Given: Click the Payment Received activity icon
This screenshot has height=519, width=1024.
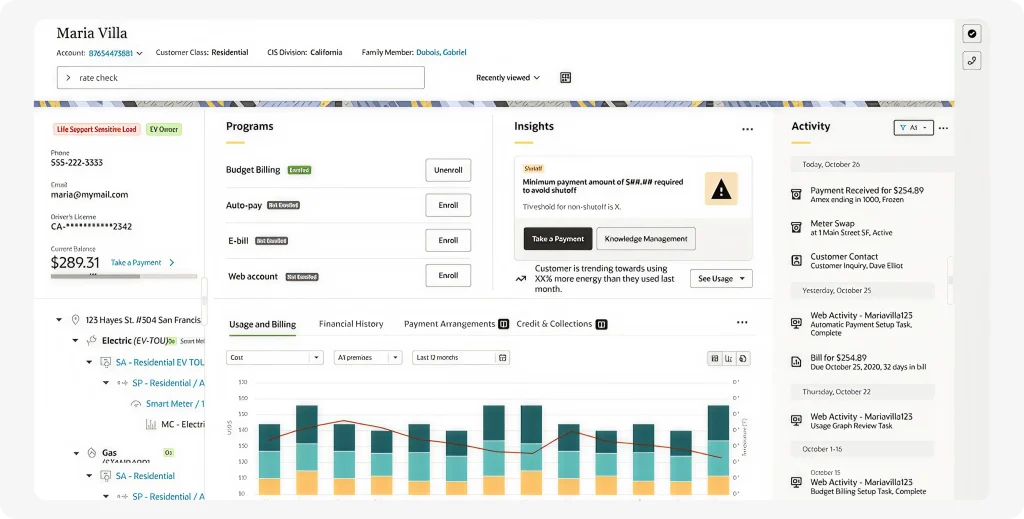Looking at the screenshot, I should [796, 194].
